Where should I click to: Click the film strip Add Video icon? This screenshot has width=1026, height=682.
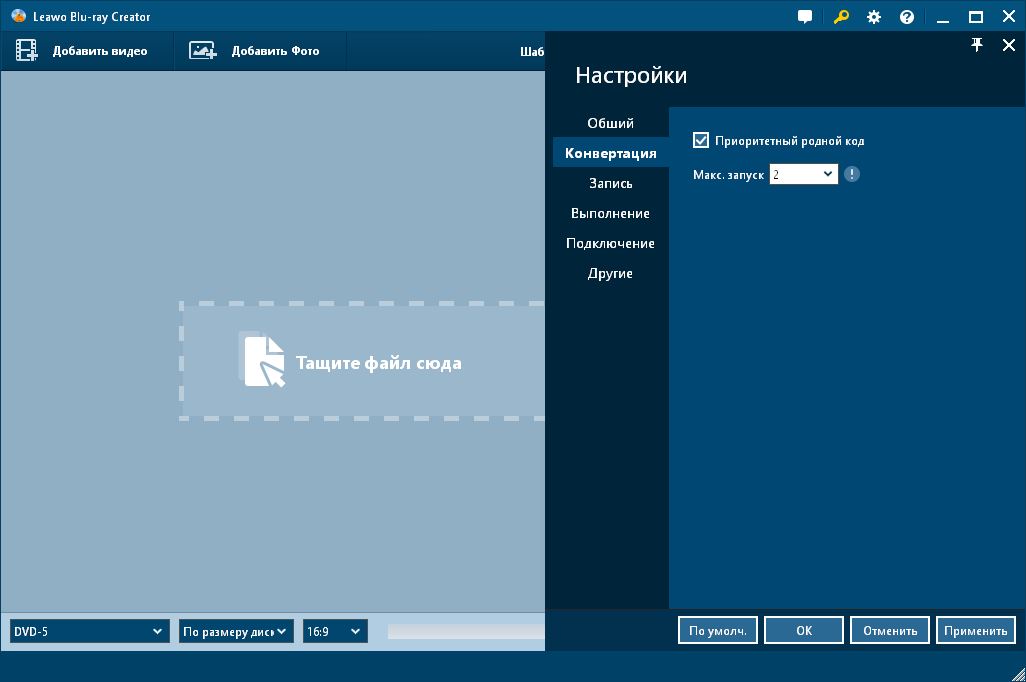[x=27, y=50]
